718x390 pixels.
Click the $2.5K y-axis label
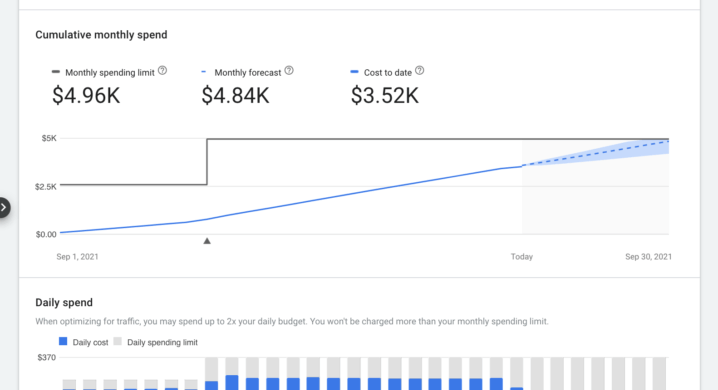pos(46,187)
